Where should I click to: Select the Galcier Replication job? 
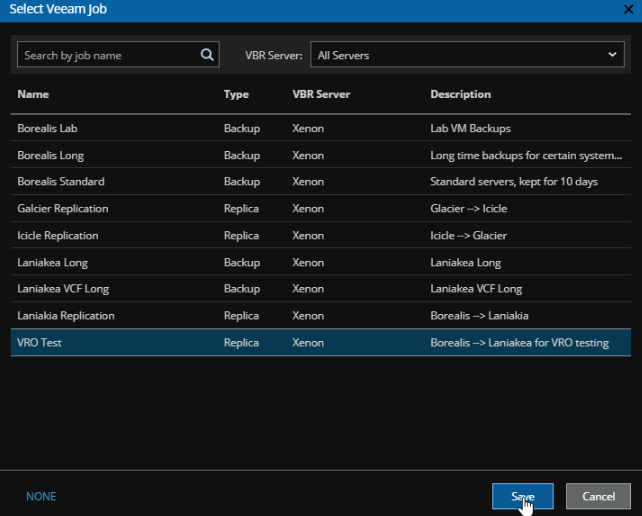pos(321,208)
